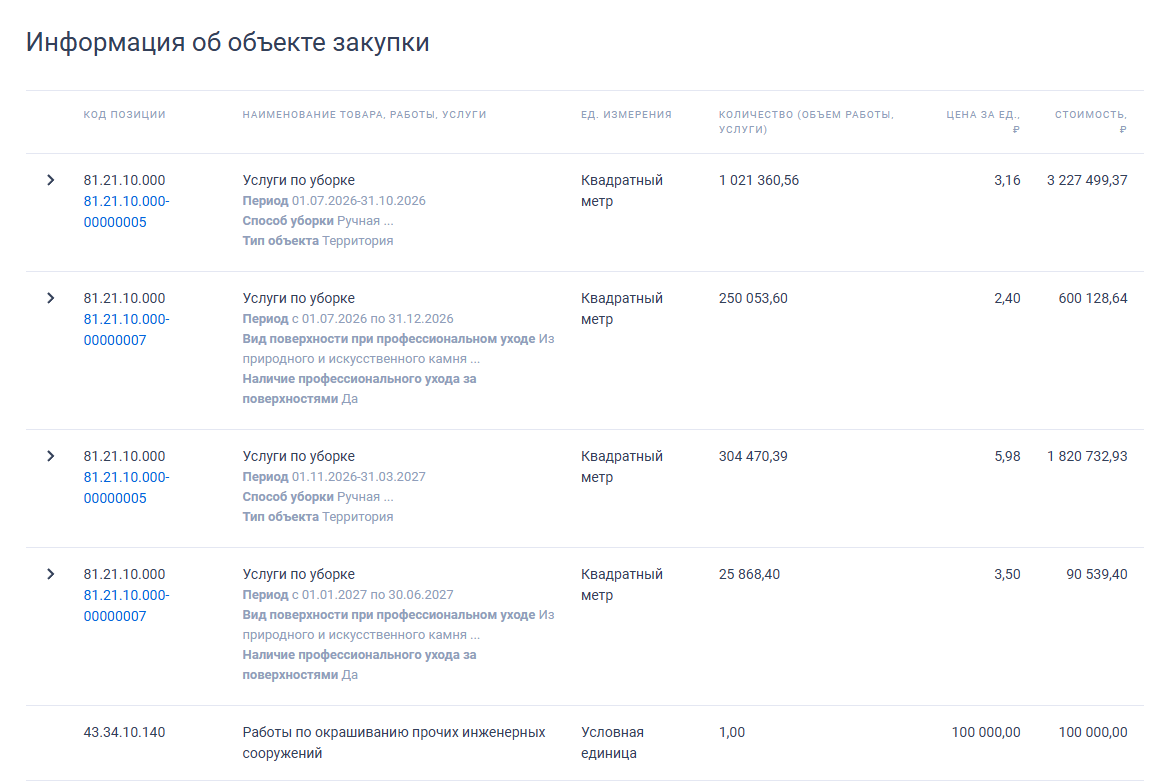Click Услуги по уборке in 3 227 499,37 row
The width and height of the screenshot is (1154, 784).
point(299,180)
